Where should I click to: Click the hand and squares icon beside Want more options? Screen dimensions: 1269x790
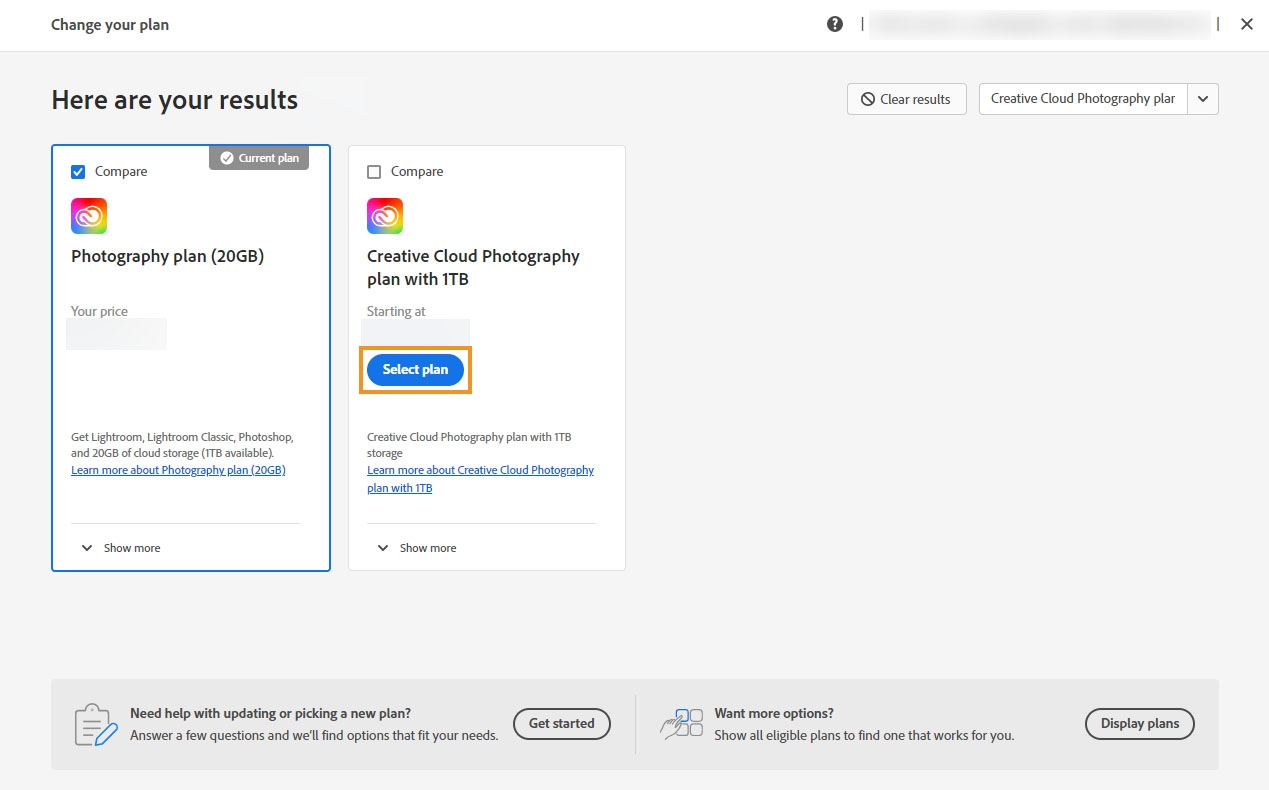(681, 724)
